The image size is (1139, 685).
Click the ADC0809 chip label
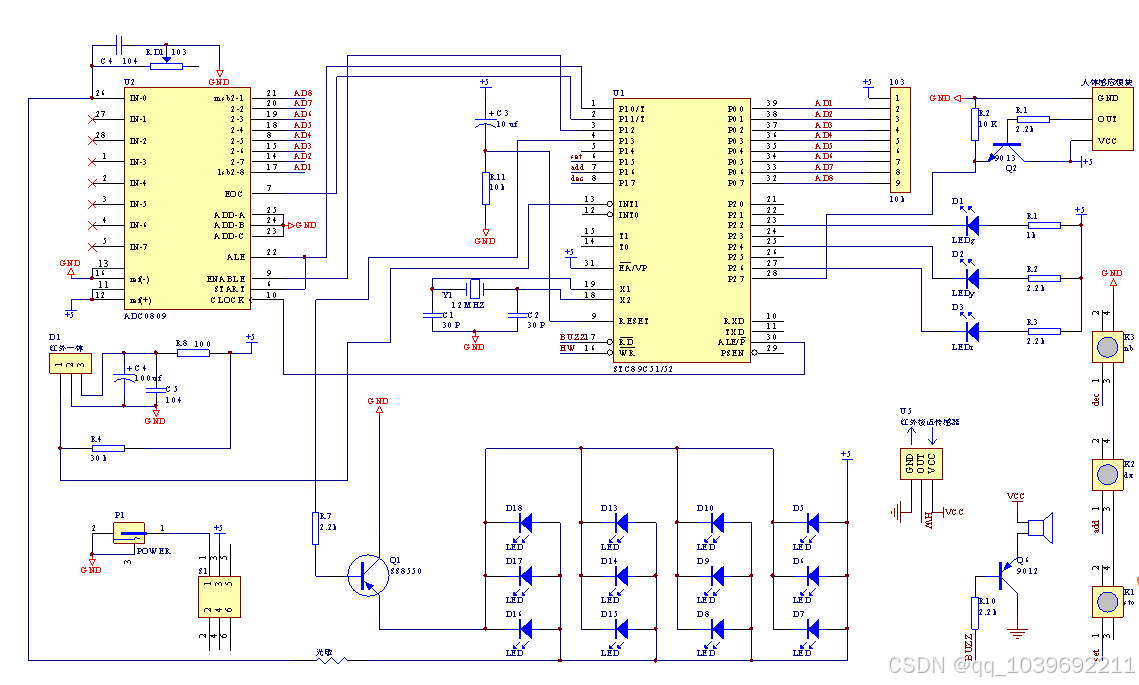coord(145,316)
